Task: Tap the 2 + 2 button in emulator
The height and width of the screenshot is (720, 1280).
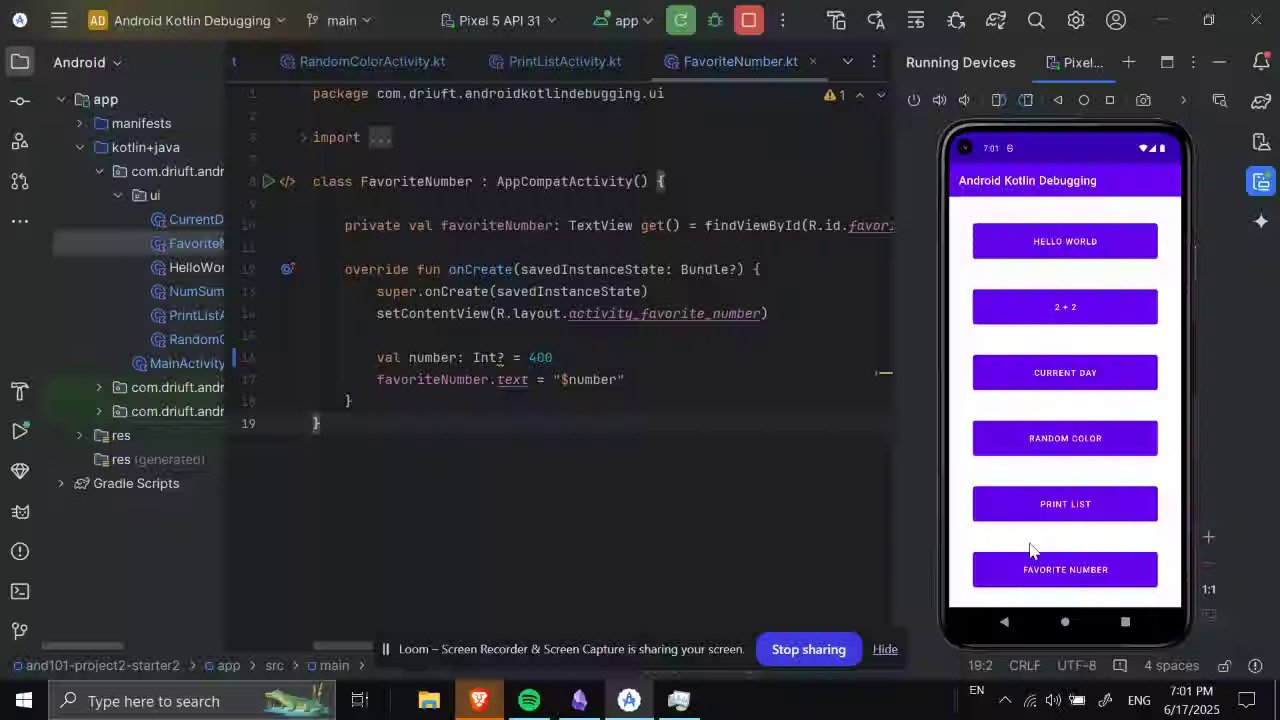Action: (x=1065, y=307)
